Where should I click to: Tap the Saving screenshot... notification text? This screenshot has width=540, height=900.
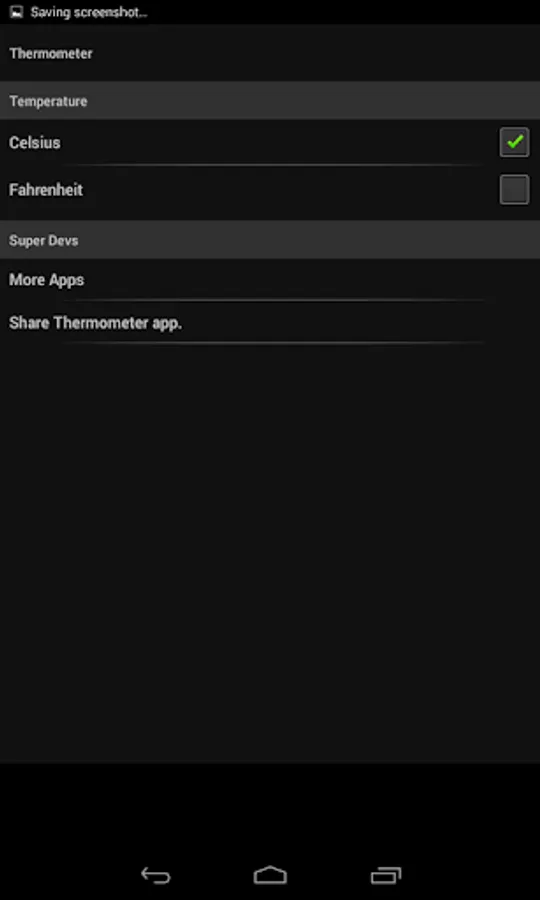(x=89, y=12)
